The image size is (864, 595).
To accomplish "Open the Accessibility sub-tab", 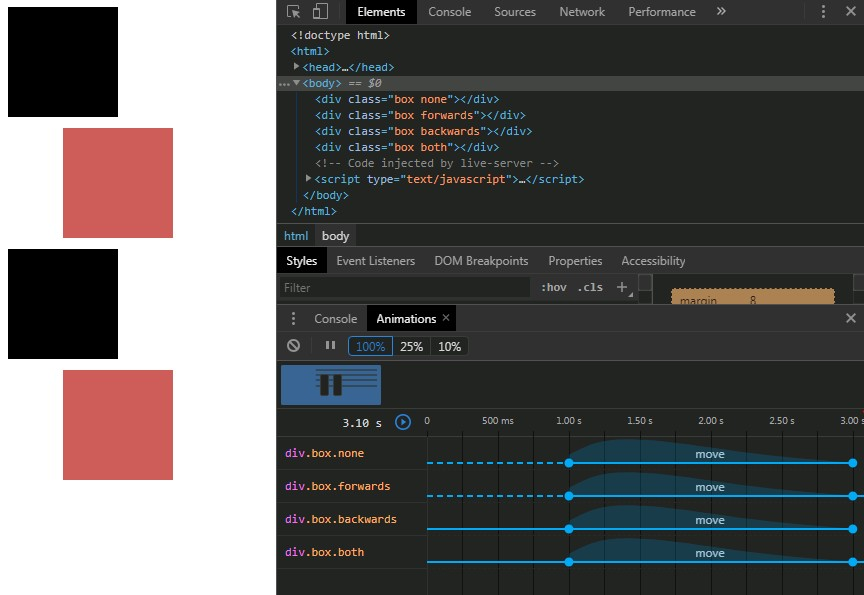I will pyautogui.click(x=653, y=261).
